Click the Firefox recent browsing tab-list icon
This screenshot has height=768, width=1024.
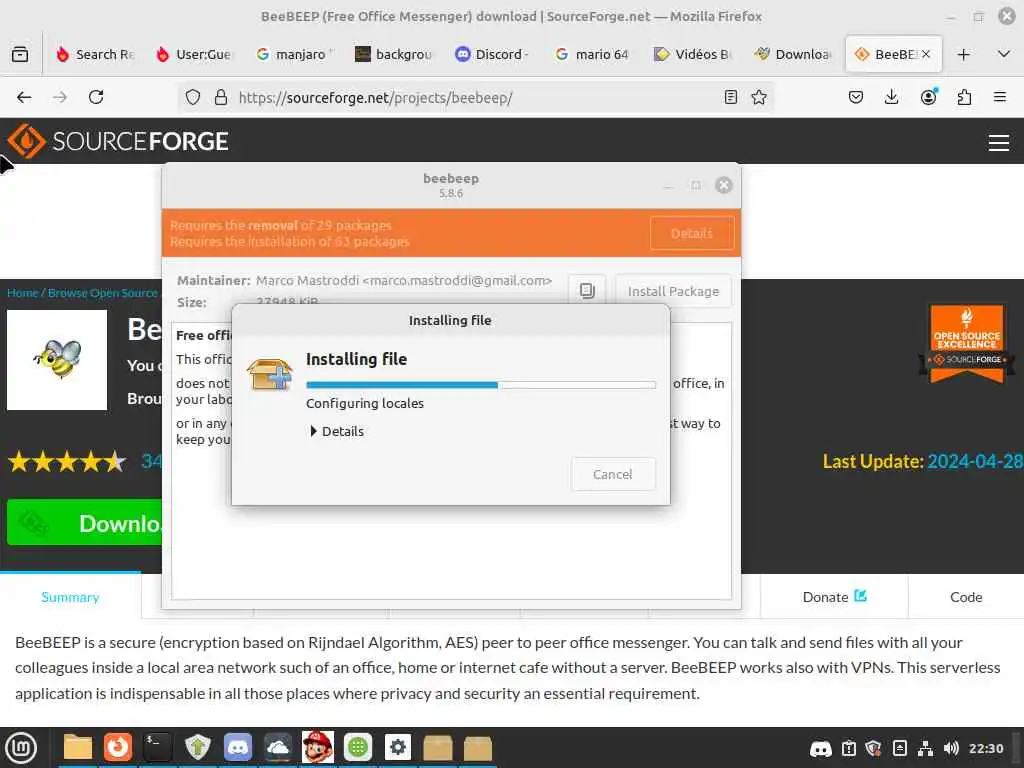(x=20, y=54)
